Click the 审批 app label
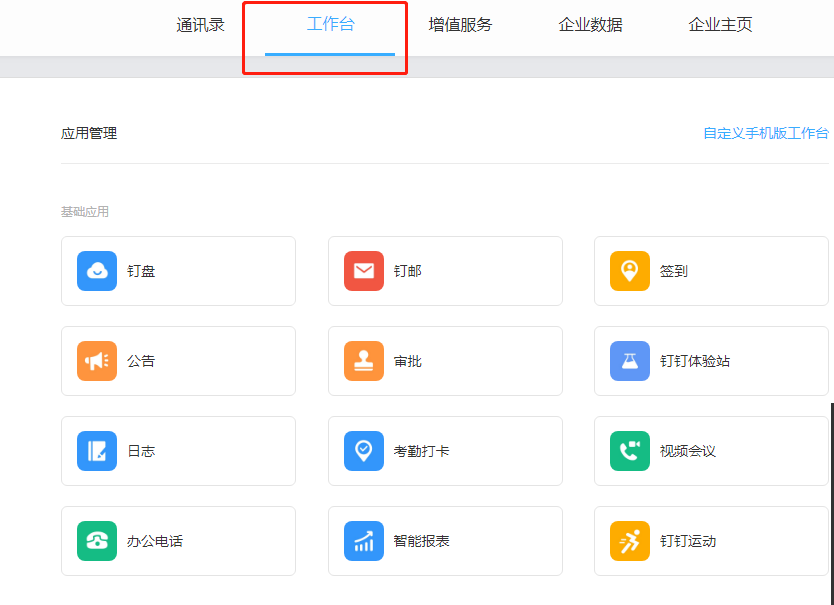Viewport: 834px width, 605px height. click(407, 361)
